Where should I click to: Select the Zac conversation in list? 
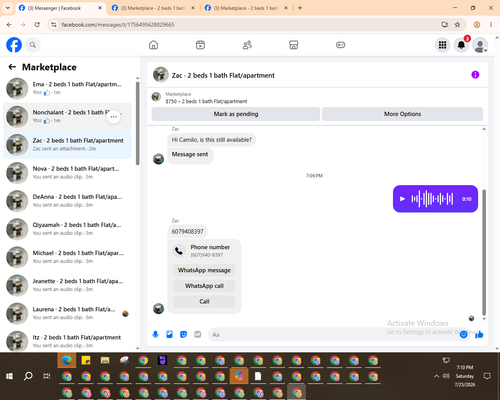67,145
